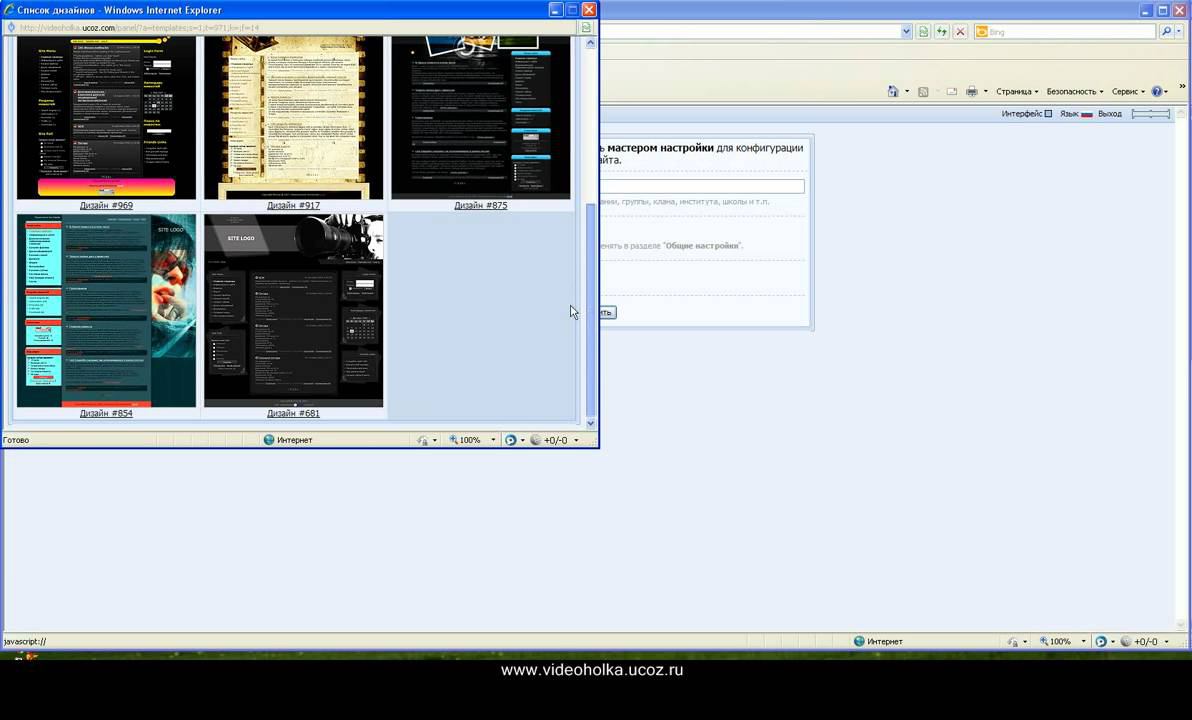Open popup zoom level dropdown arrow
Image resolution: width=1192 pixels, height=720 pixels.
coord(493,440)
